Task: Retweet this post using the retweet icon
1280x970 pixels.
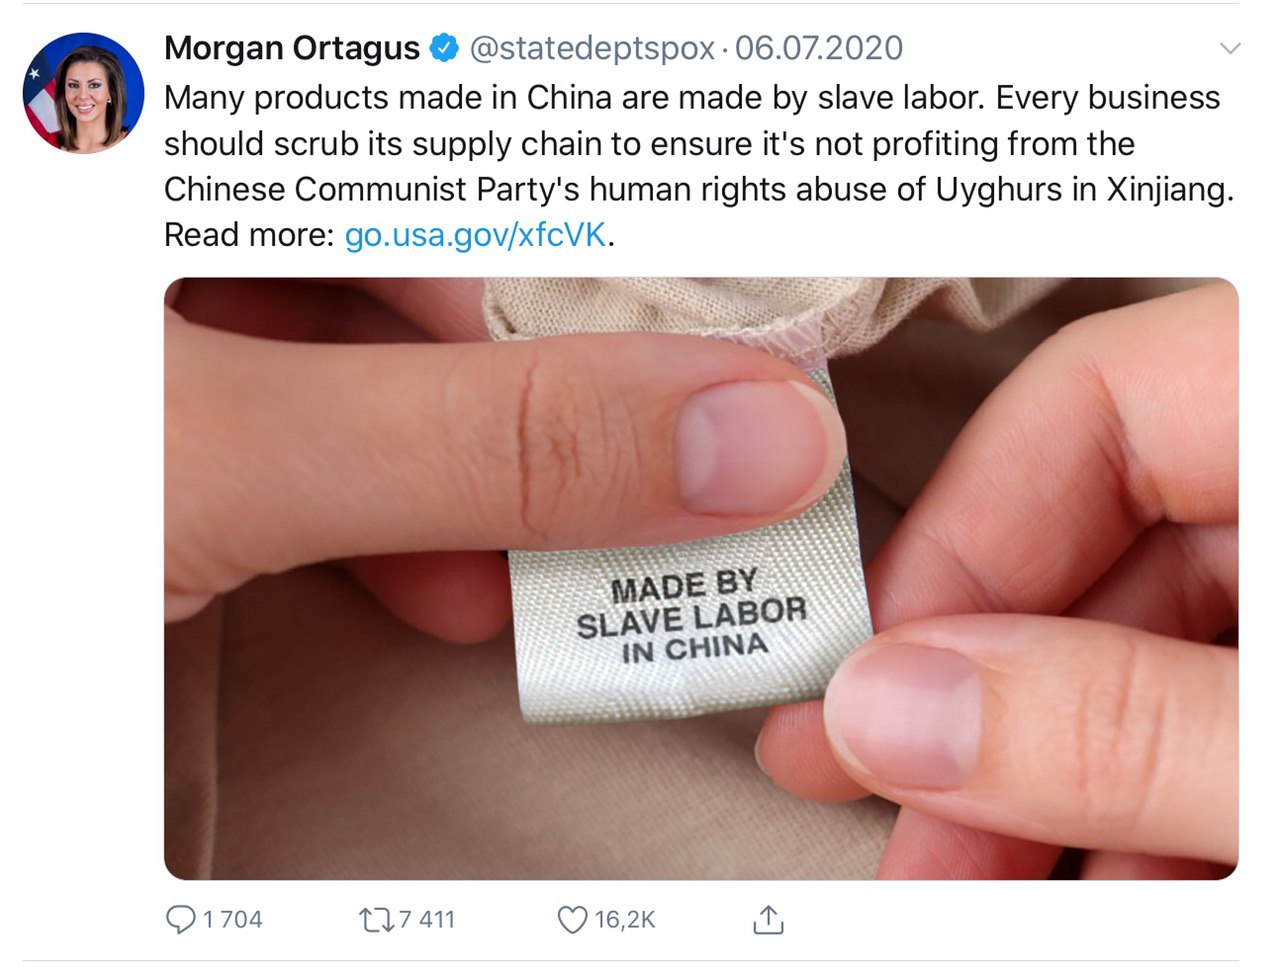Action: (x=376, y=919)
